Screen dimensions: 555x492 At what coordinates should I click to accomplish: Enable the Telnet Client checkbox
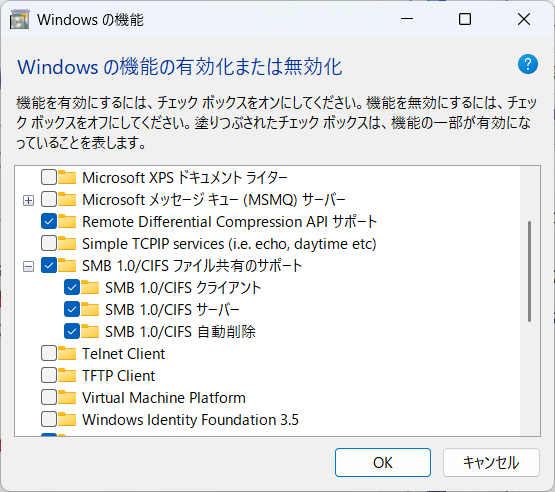point(48,353)
